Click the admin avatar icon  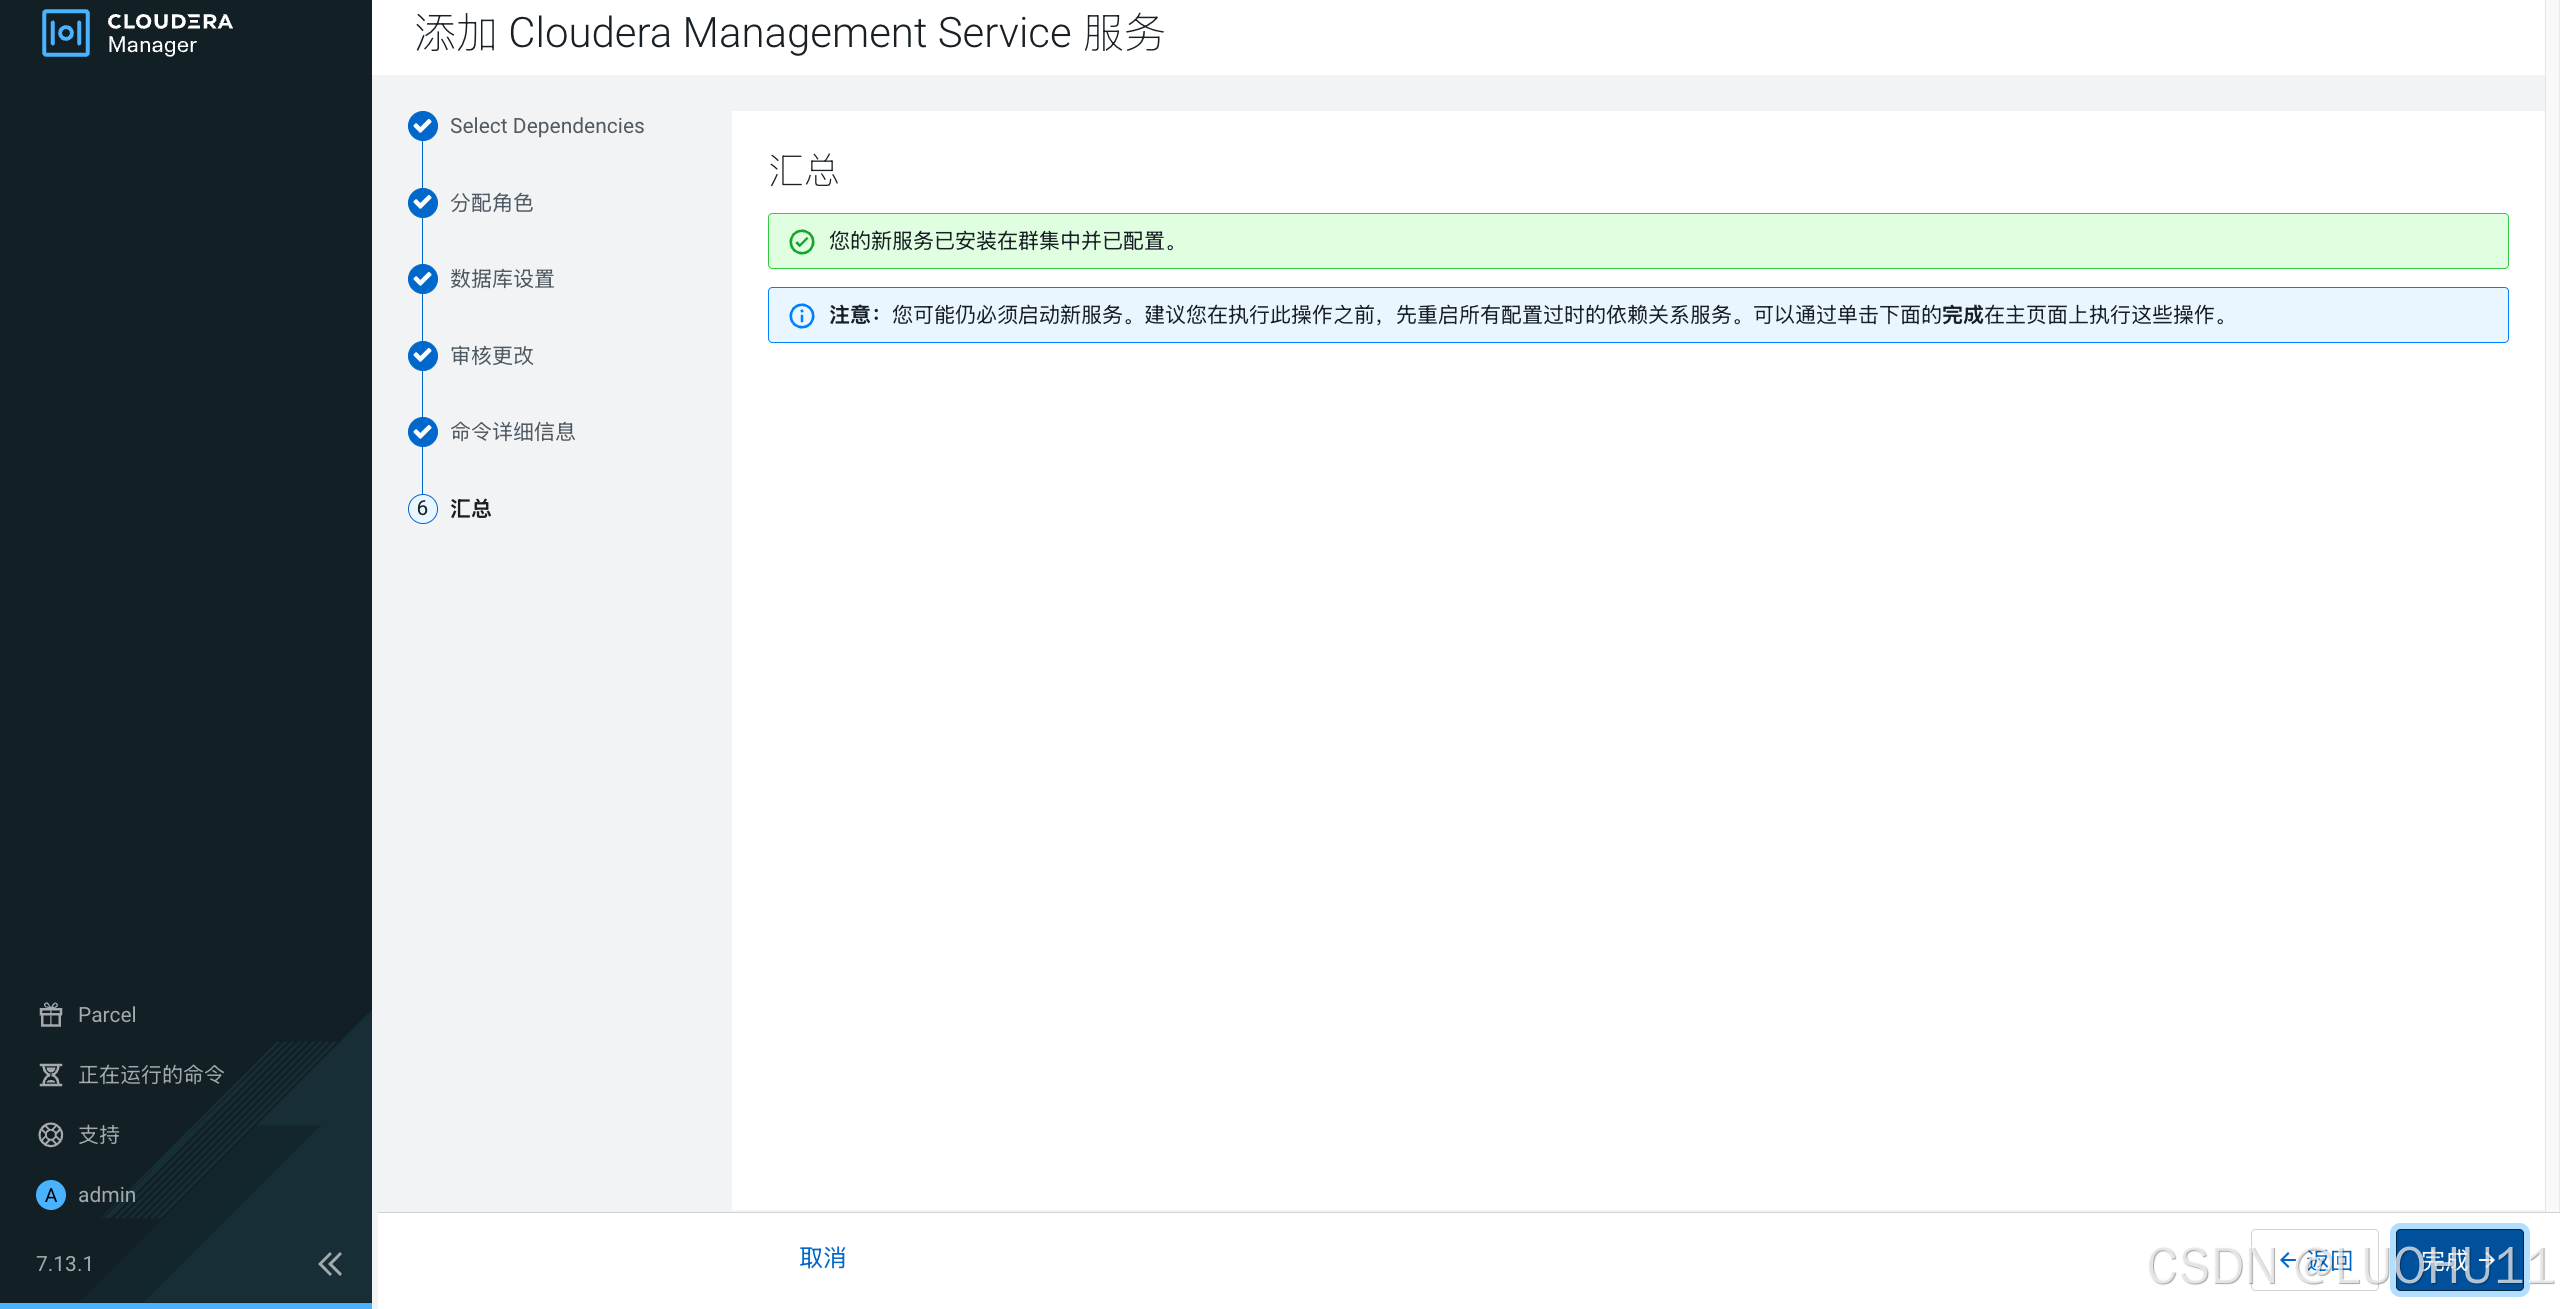click(51, 1195)
